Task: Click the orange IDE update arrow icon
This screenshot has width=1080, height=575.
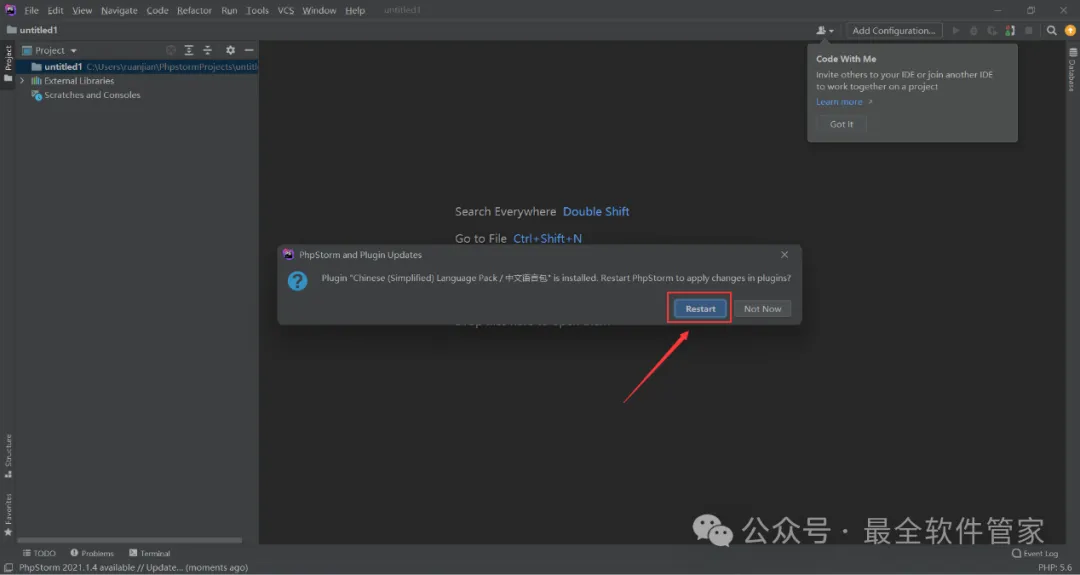Action: point(1070,30)
